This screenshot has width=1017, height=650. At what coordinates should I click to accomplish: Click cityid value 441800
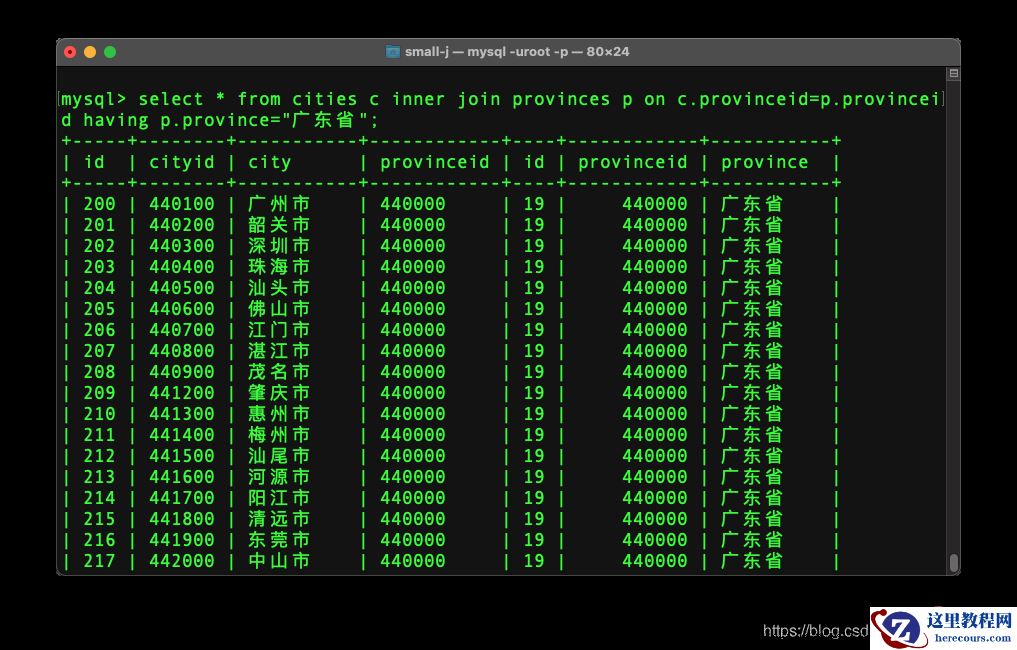(x=182, y=519)
